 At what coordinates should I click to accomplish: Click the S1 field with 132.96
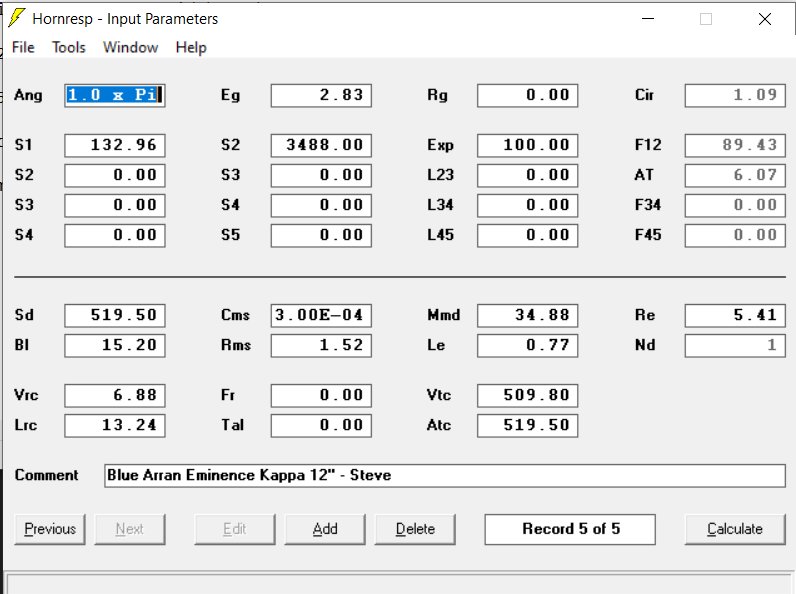tap(115, 145)
